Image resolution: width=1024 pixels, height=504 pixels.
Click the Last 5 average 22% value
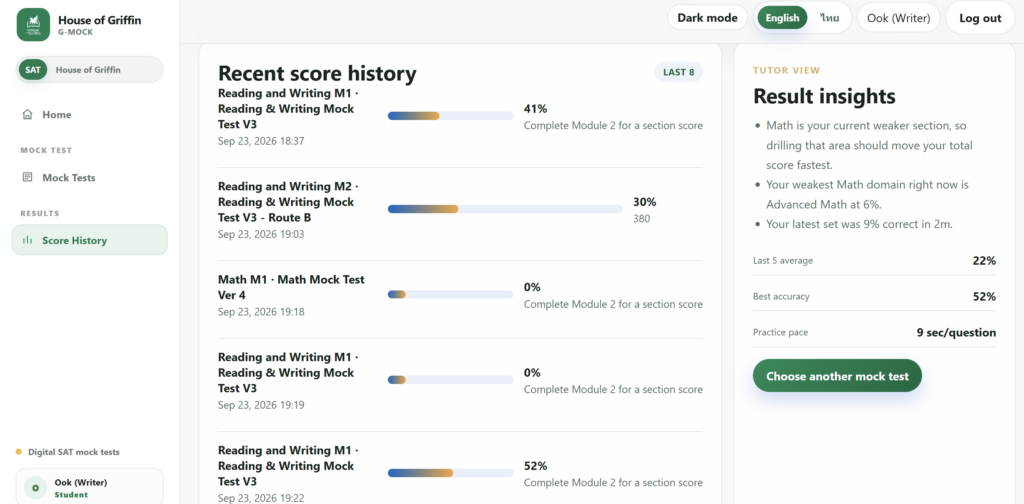point(984,261)
